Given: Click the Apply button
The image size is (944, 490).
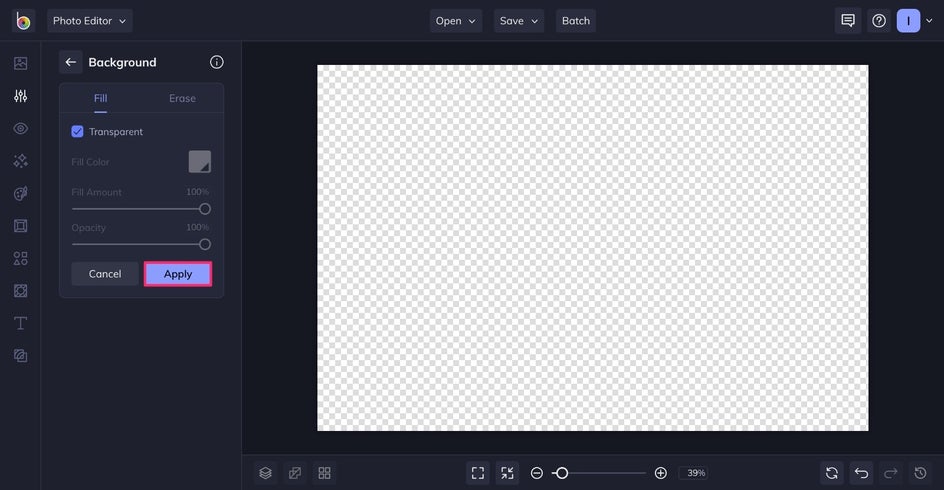Looking at the screenshot, I should coord(178,274).
